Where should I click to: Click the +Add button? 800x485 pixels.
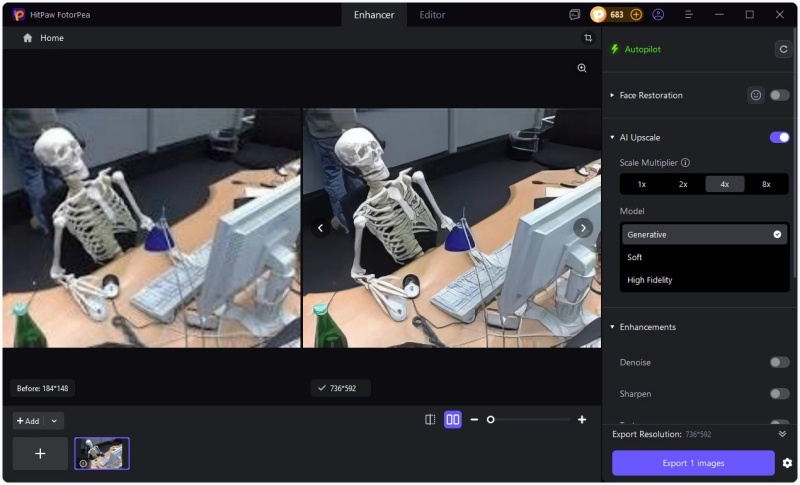coord(29,421)
